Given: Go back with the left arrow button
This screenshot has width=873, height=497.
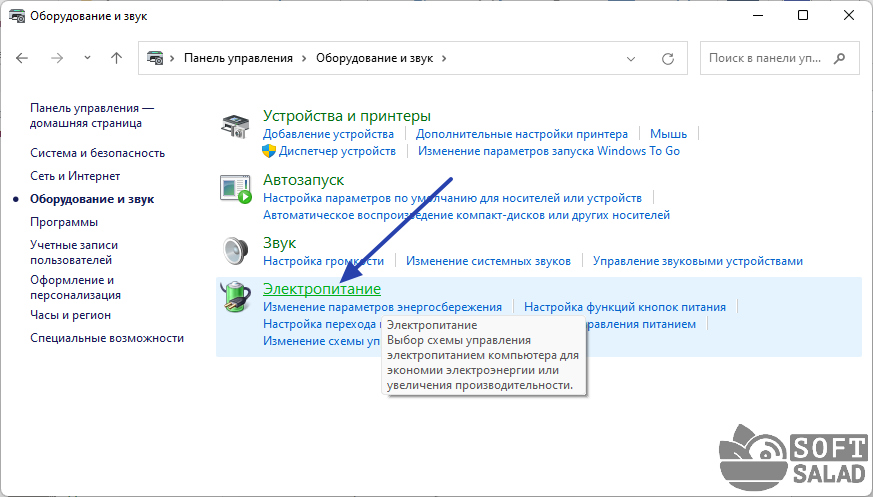Looking at the screenshot, I should (x=22, y=58).
